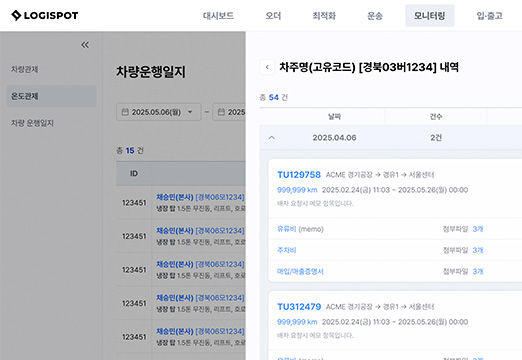
Task: Collapse the 2025.04.06 row chevron
Action: tap(272, 138)
